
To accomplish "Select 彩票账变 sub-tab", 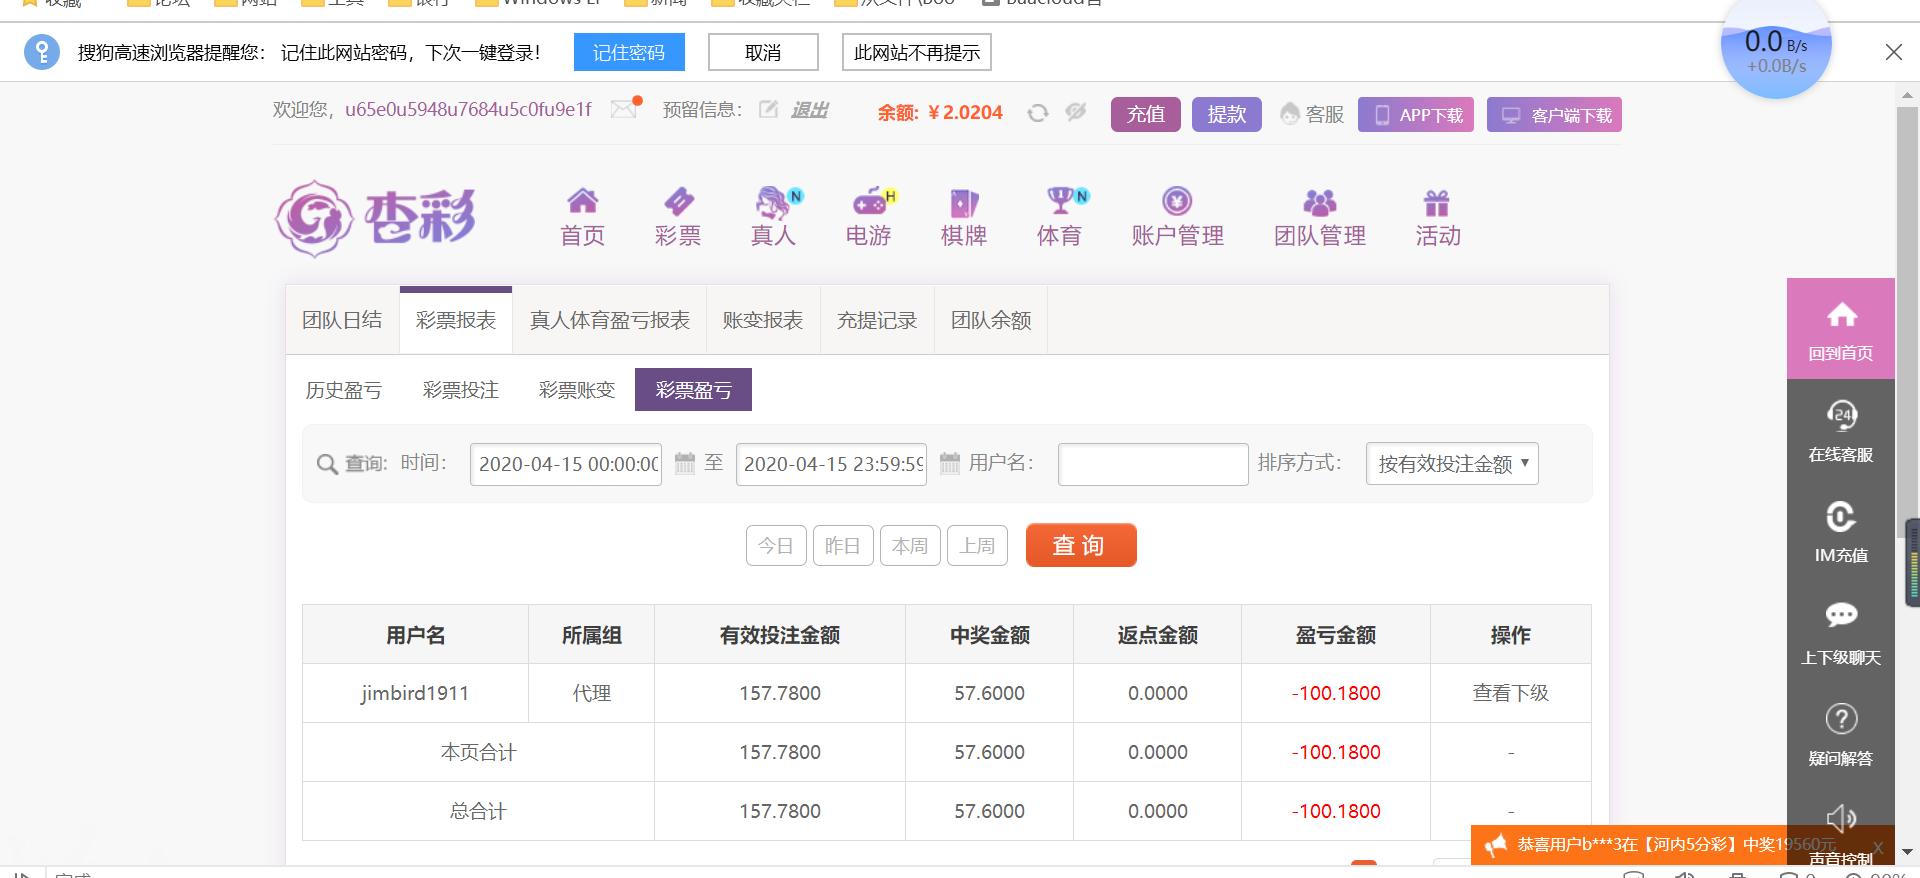I will click(x=577, y=390).
